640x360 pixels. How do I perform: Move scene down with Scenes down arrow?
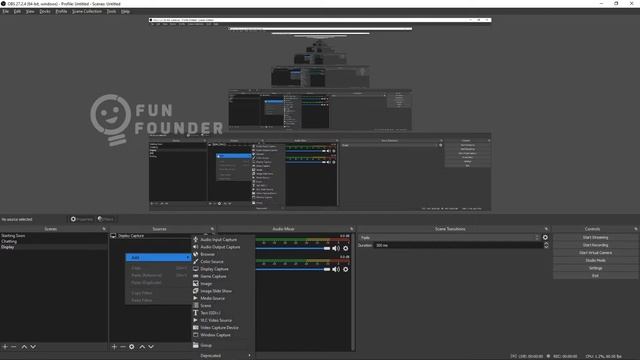(33, 347)
